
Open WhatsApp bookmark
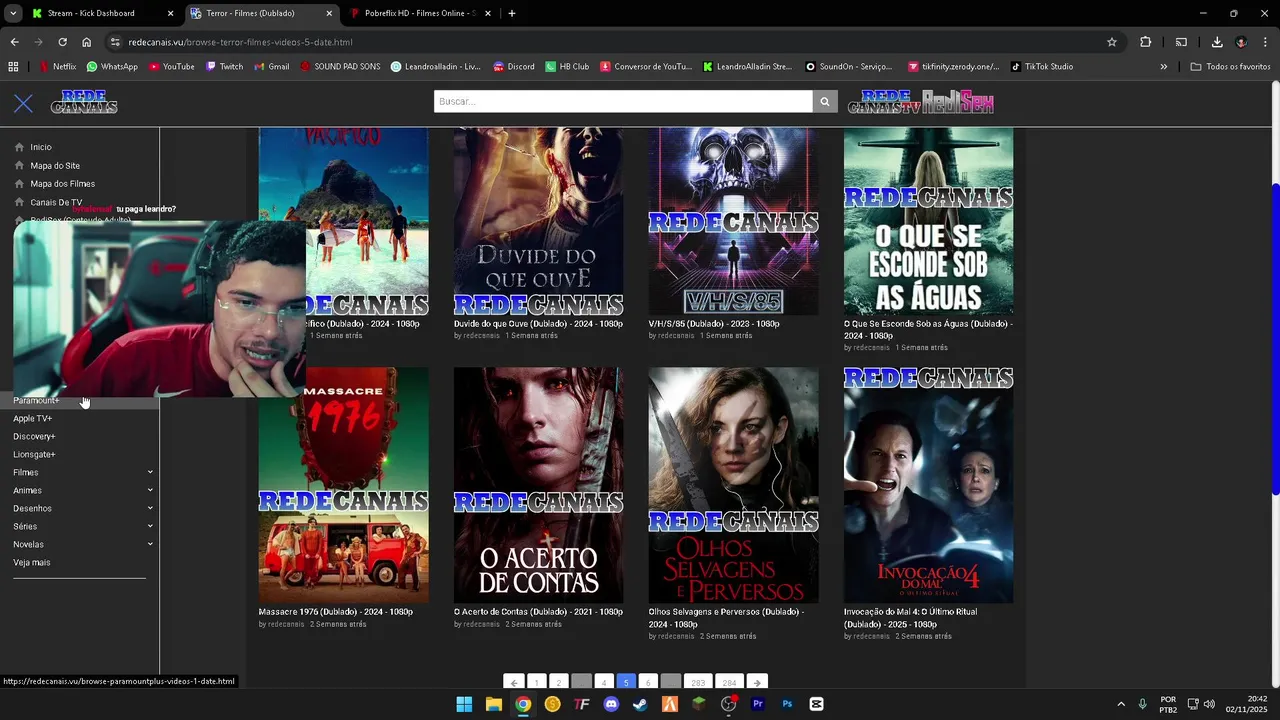click(x=112, y=67)
